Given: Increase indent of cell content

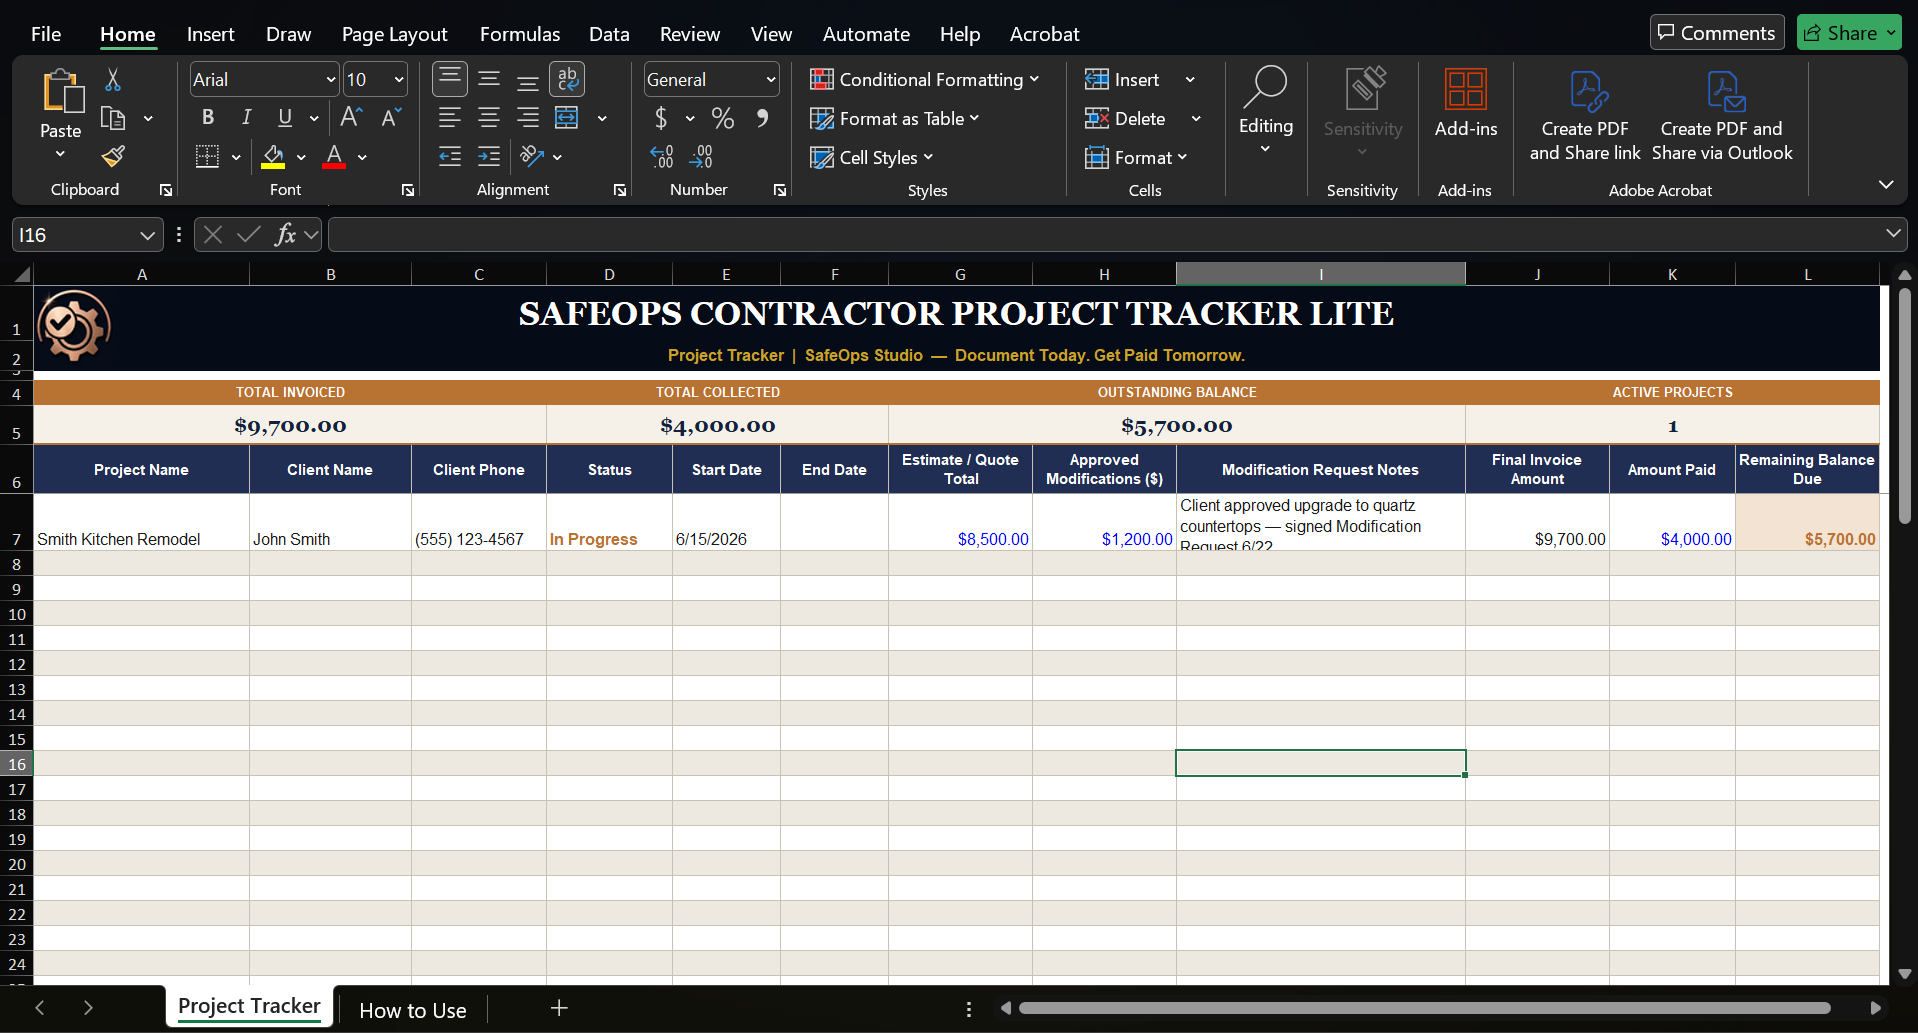Looking at the screenshot, I should (x=489, y=157).
